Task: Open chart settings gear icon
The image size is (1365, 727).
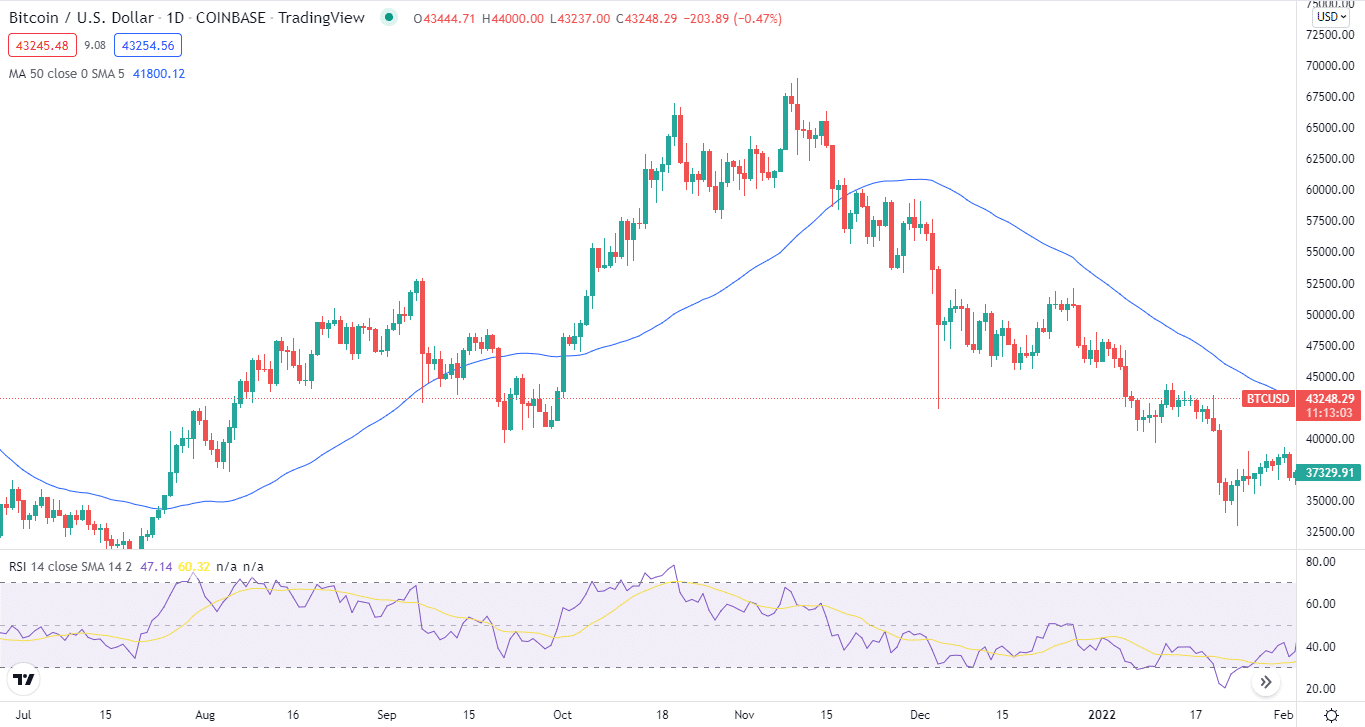Action: (x=1331, y=715)
